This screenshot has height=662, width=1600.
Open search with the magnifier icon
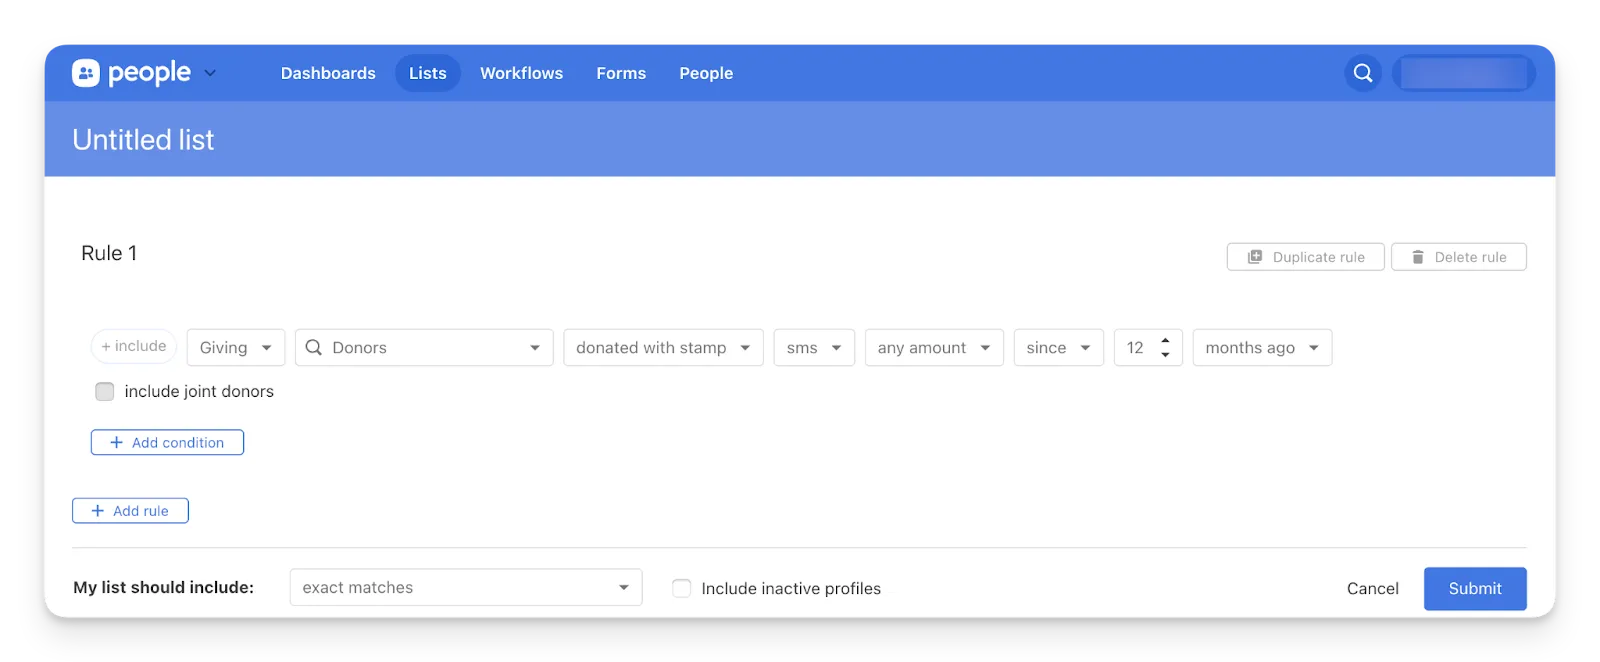[x=1363, y=73]
